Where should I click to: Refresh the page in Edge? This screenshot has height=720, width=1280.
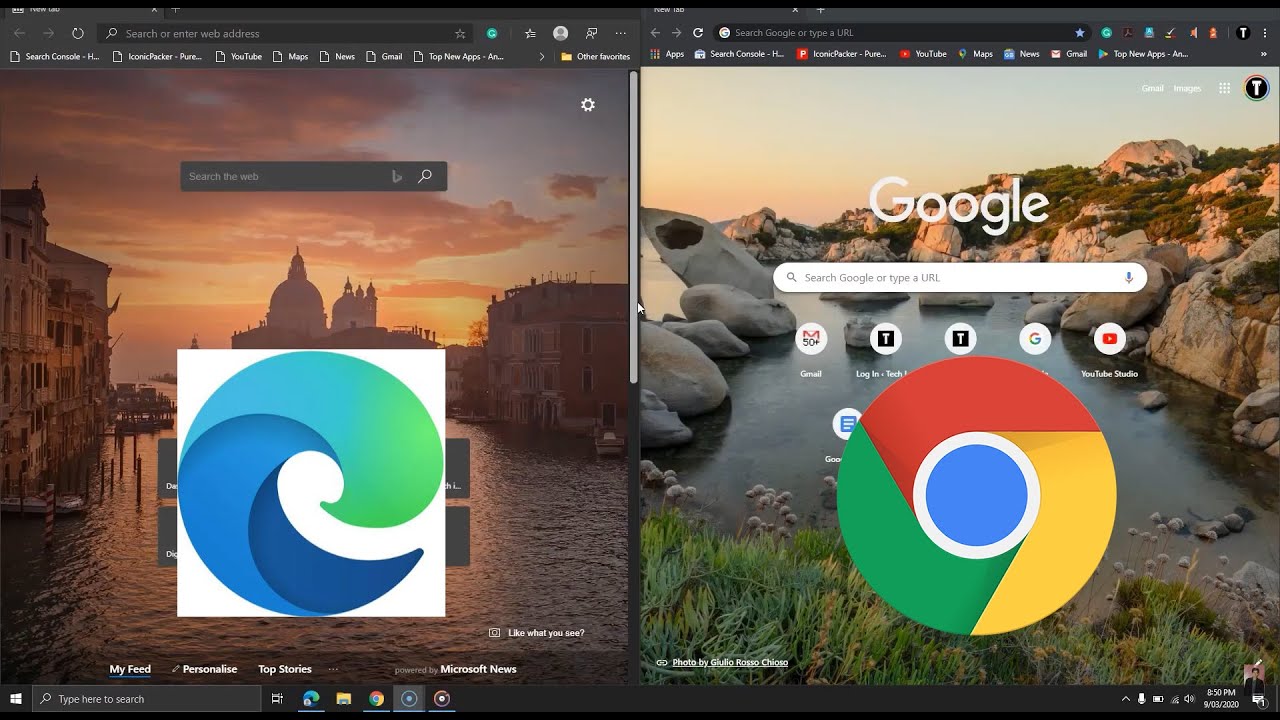tap(77, 33)
